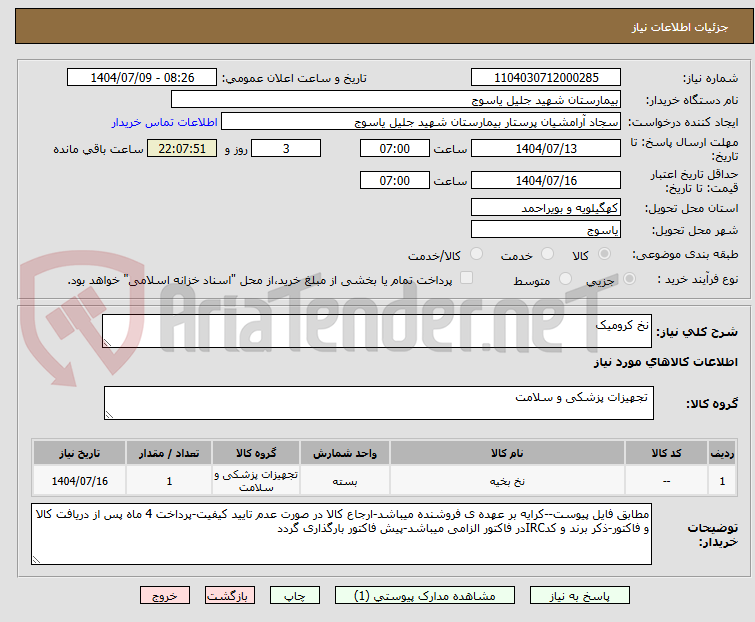Click the buyer notes textarea

[341, 534]
